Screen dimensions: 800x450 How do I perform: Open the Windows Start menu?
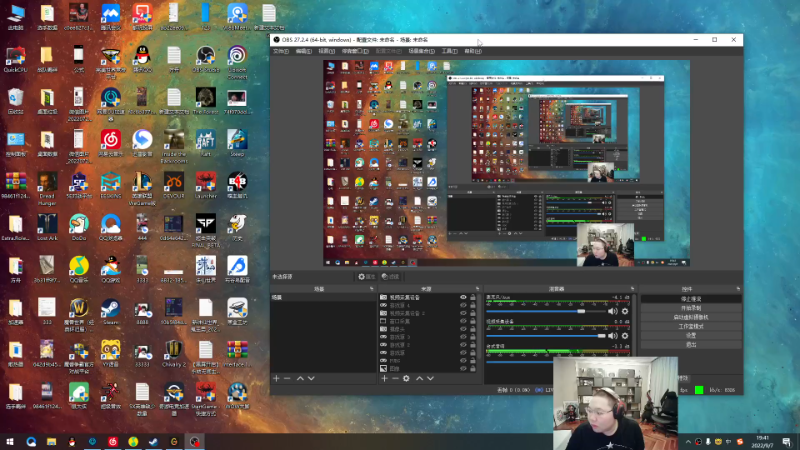click(10, 442)
